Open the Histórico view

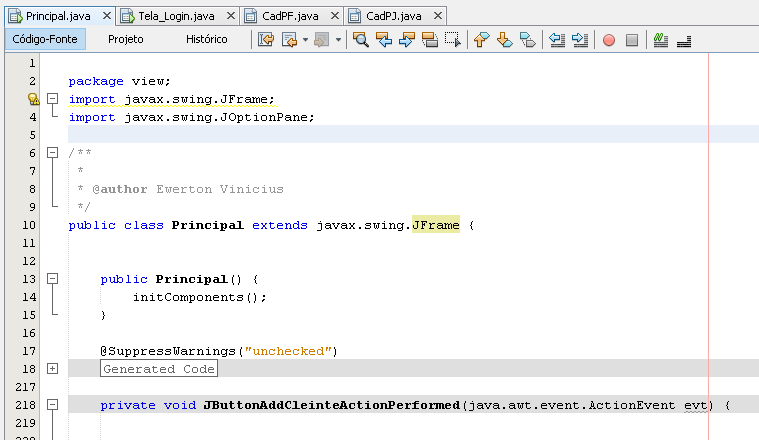pos(207,39)
